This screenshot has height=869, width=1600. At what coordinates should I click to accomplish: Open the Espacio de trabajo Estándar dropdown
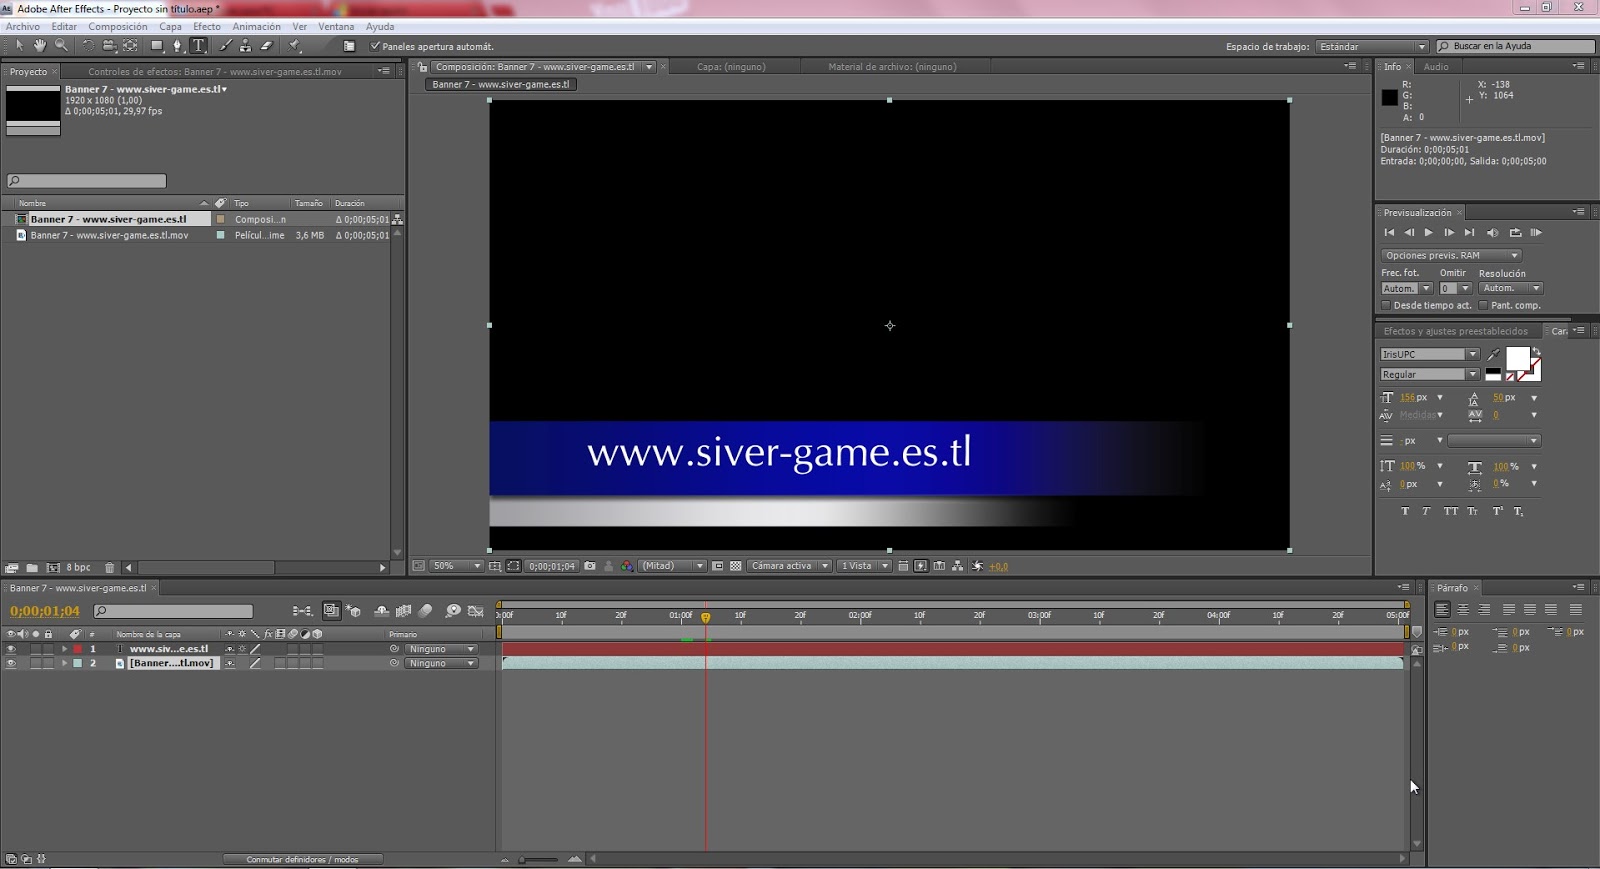pos(1372,47)
